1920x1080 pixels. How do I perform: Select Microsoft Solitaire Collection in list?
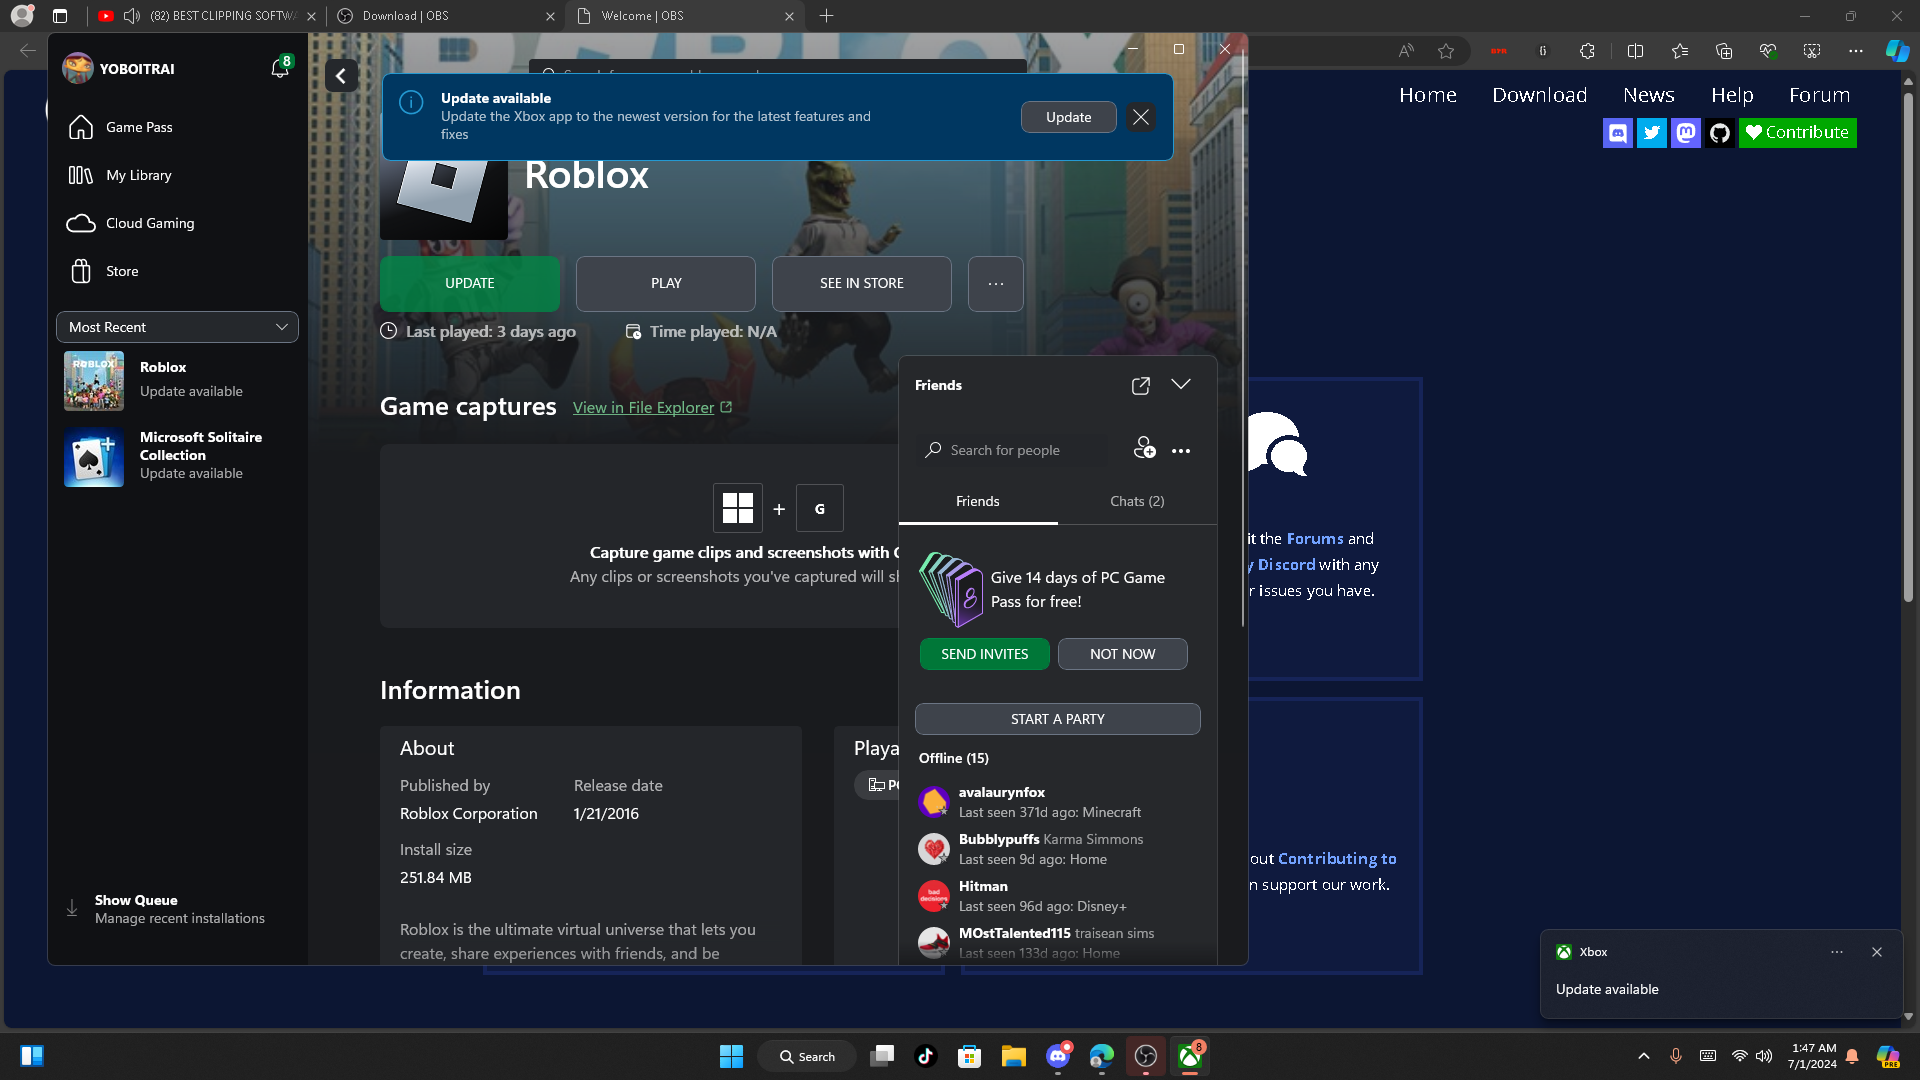pos(178,456)
